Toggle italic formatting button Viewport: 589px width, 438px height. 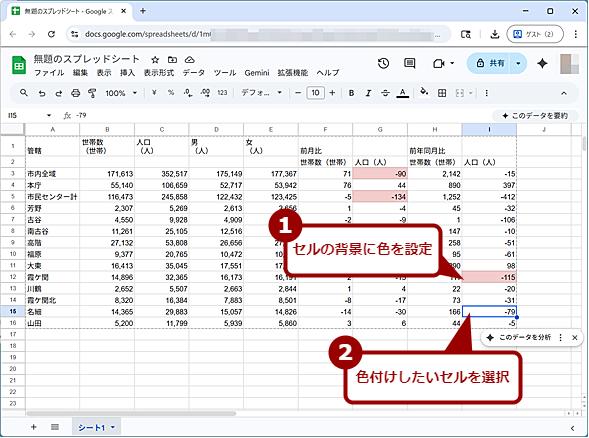click(x=368, y=93)
